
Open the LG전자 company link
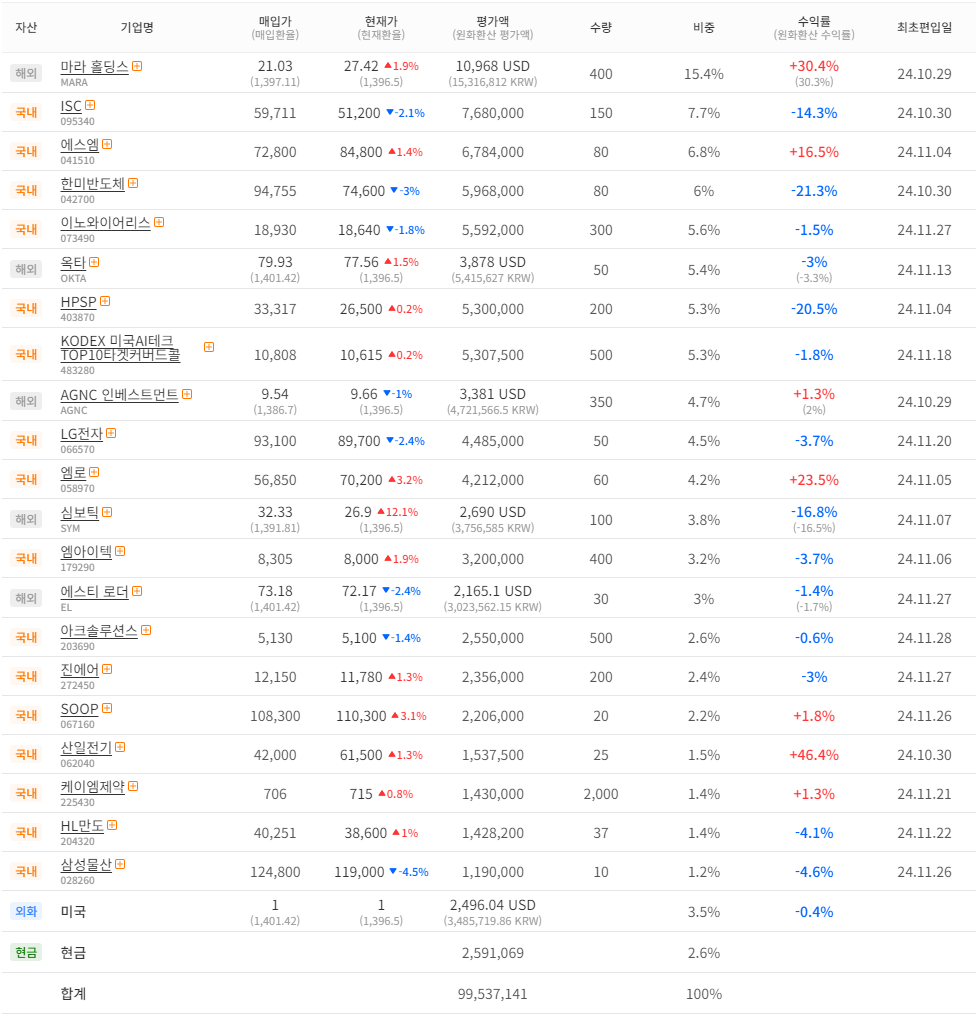point(82,433)
